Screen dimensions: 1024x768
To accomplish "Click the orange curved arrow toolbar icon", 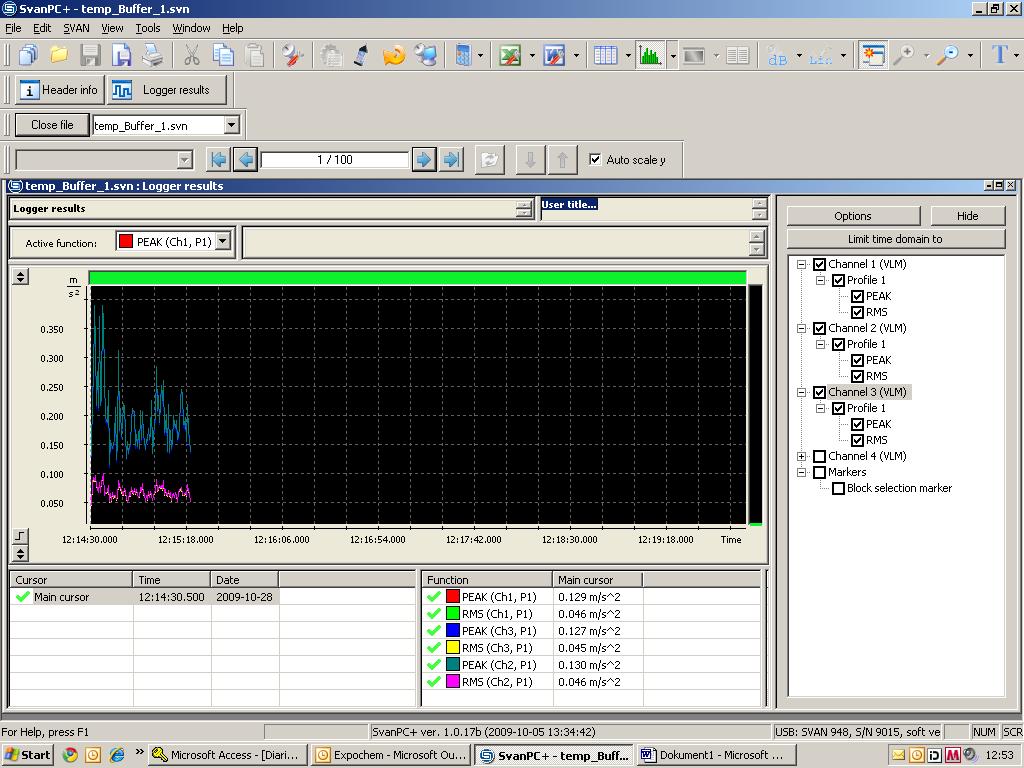I will [394, 56].
